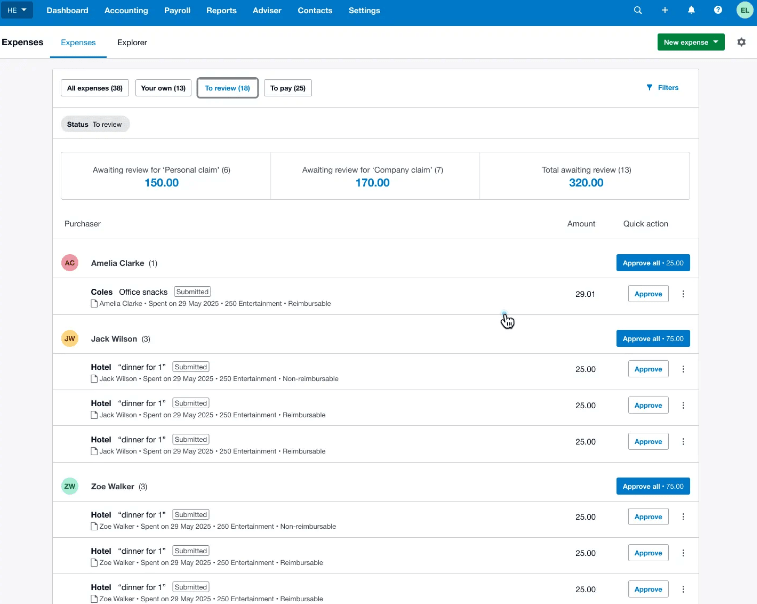Click Jack Wilson's JW avatar
This screenshot has height=604, width=757.
pos(70,338)
